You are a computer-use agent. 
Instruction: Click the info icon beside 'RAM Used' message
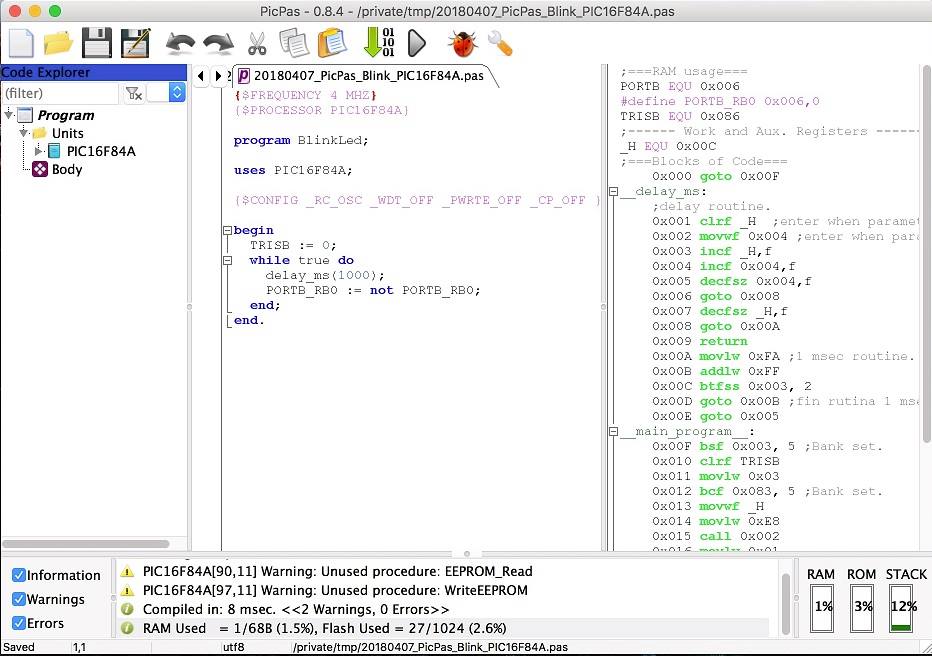click(x=127, y=629)
